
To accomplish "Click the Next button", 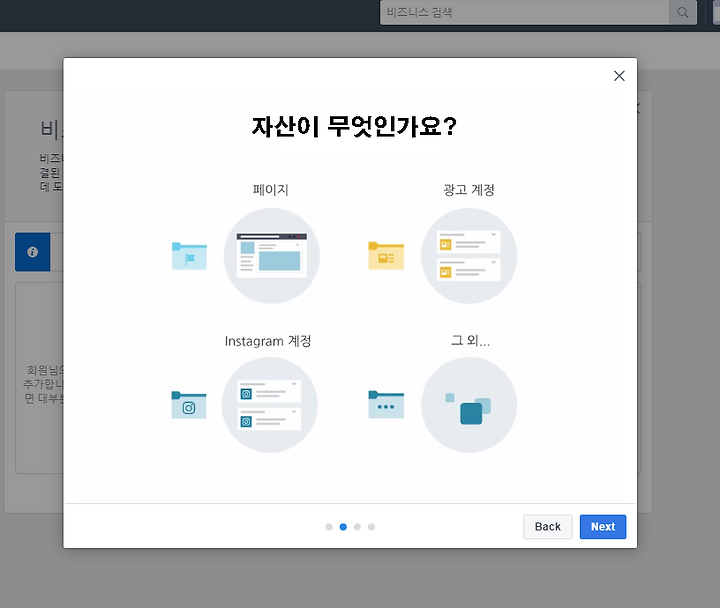I will 602,527.
